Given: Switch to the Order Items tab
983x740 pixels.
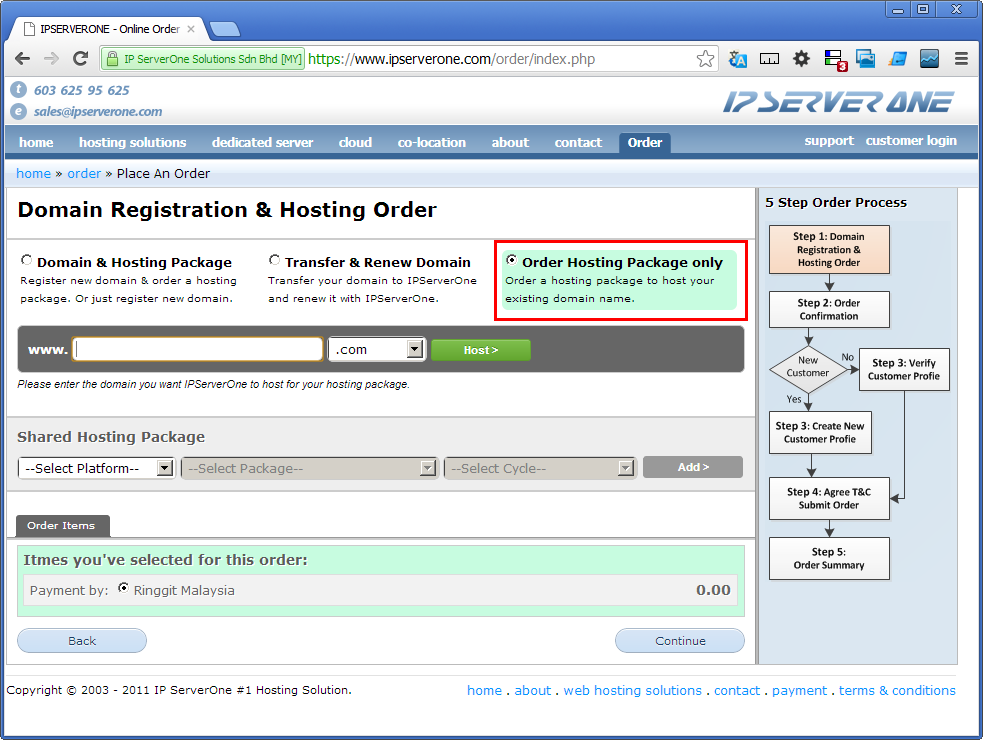Looking at the screenshot, I should [x=62, y=526].
